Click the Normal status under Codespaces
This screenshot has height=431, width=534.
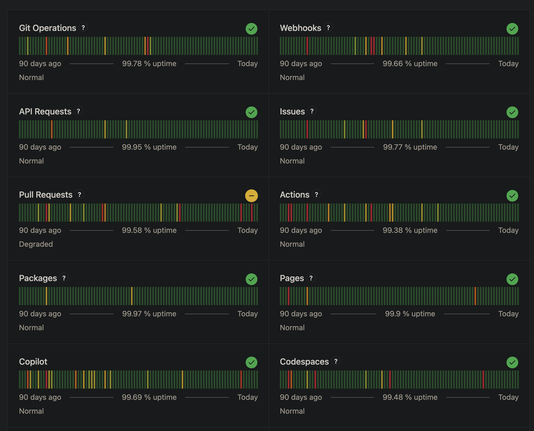click(292, 411)
